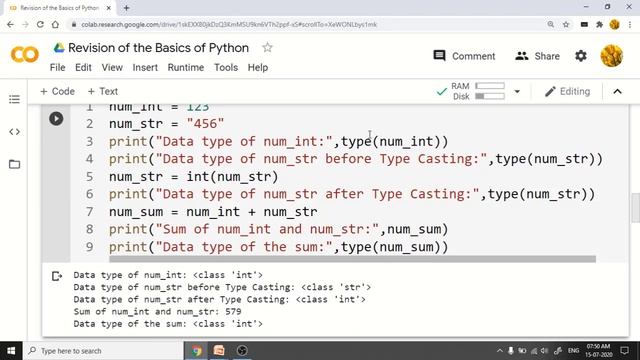This screenshot has height=360, width=640.
Task: Go back in the browser
Action: tap(10, 24)
